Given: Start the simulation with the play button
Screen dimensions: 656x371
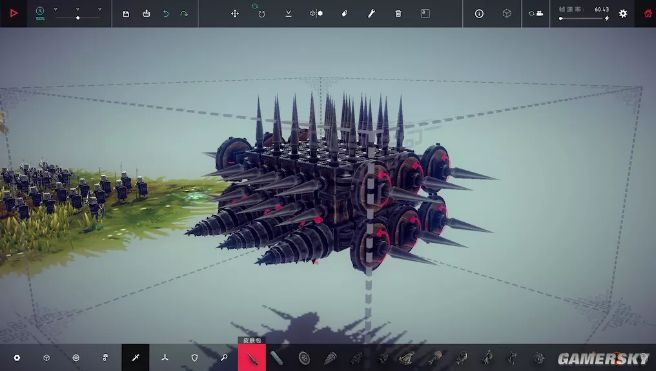Looking at the screenshot, I should [13, 13].
